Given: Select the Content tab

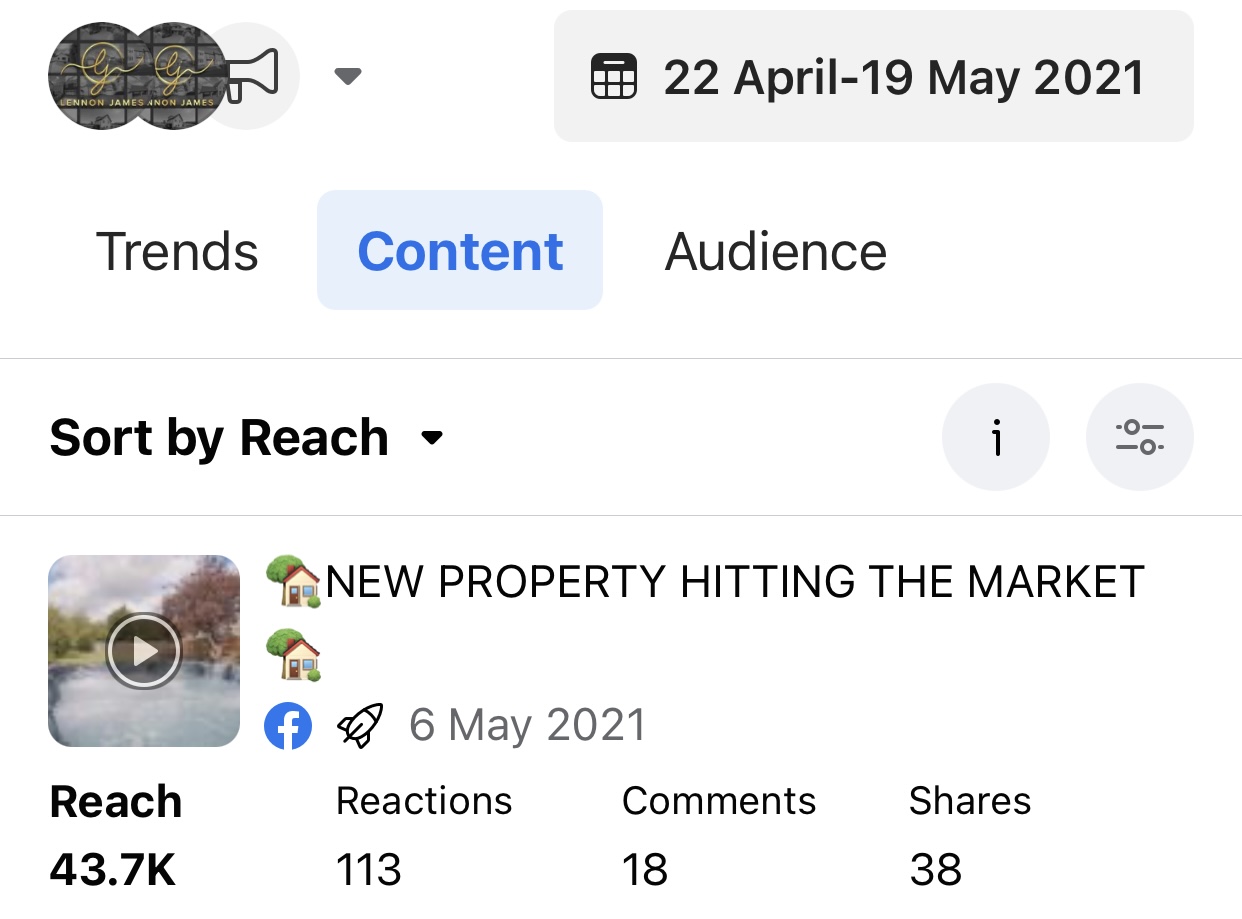Looking at the screenshot, I should [460, 251].
